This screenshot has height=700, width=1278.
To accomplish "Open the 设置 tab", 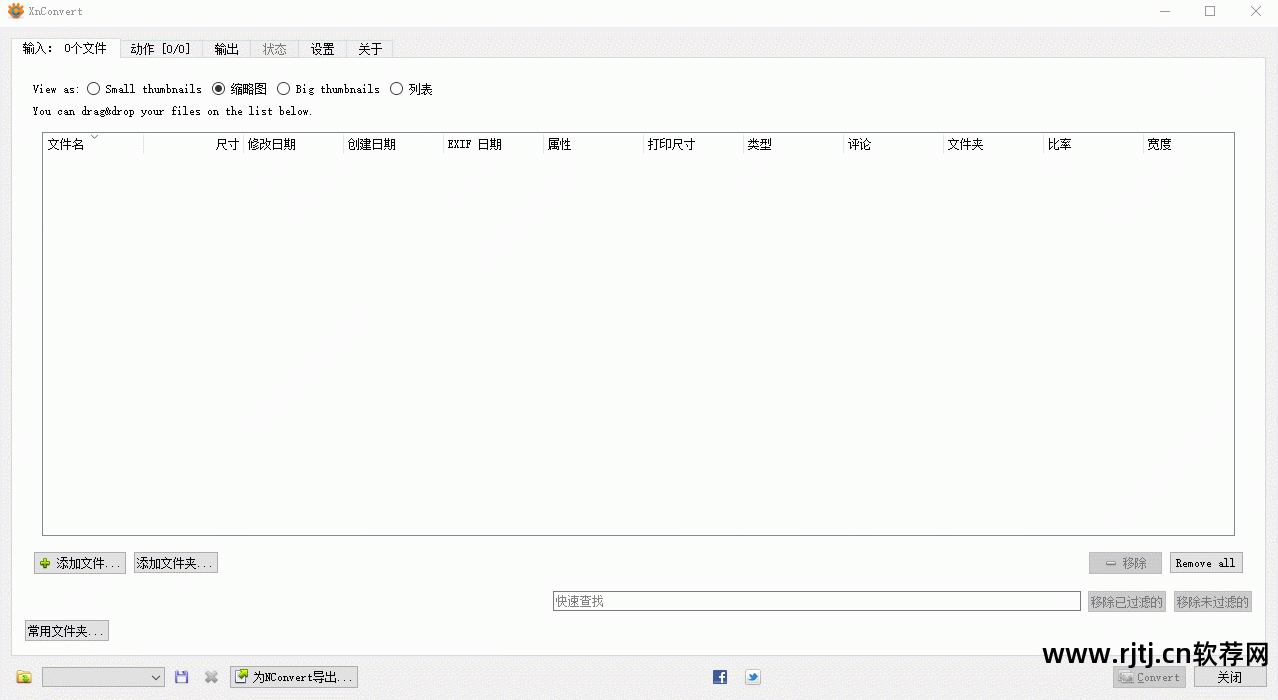I will coord(323,49).
